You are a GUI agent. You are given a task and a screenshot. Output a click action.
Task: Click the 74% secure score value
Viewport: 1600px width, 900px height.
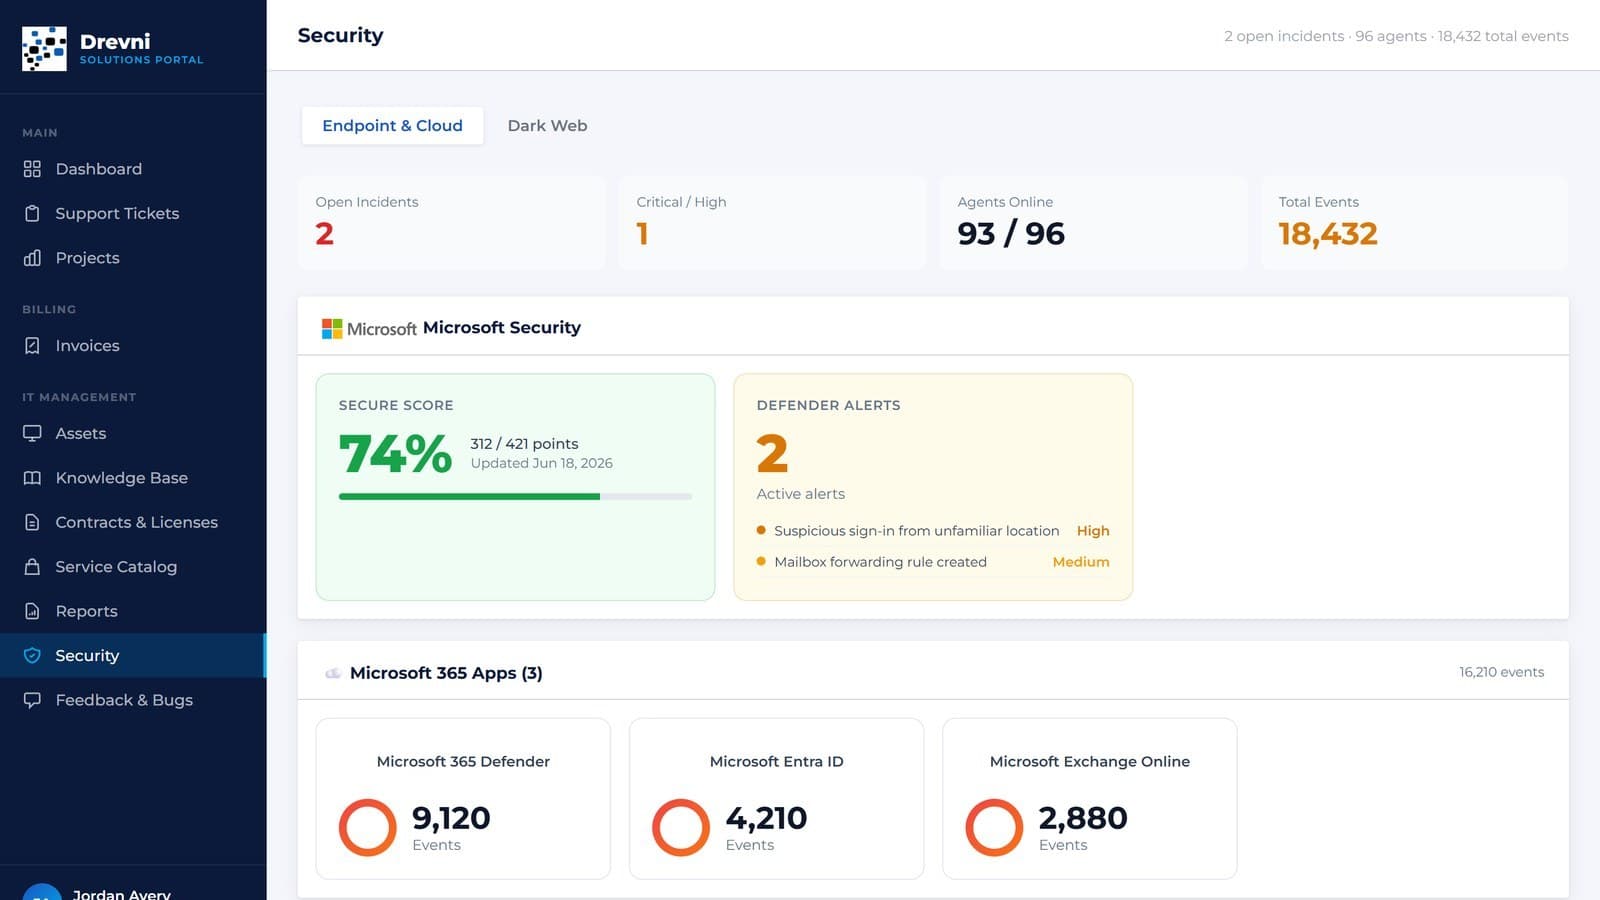pyautogui.click(x=395, y=454)
